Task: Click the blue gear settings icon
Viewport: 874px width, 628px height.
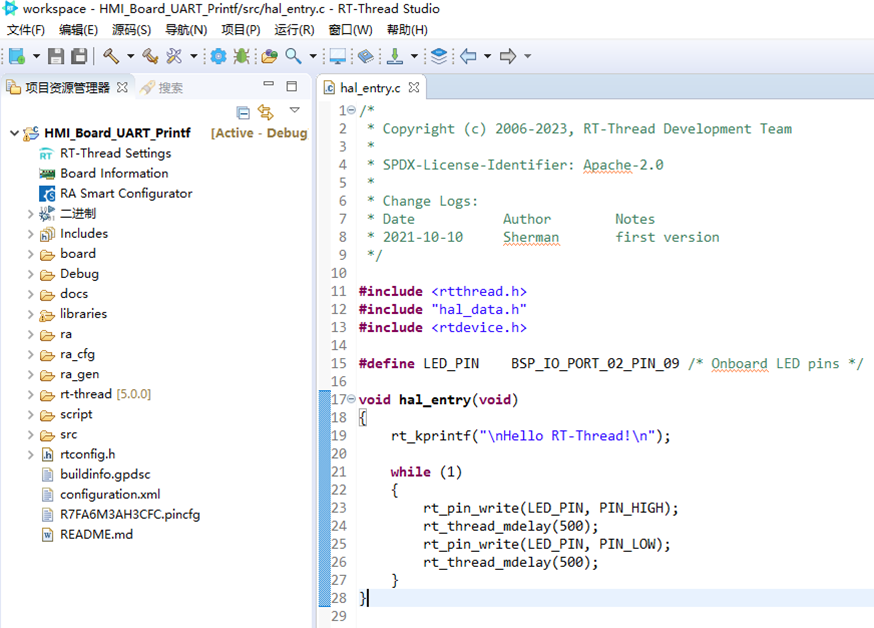Action: (x=218, y=56)
